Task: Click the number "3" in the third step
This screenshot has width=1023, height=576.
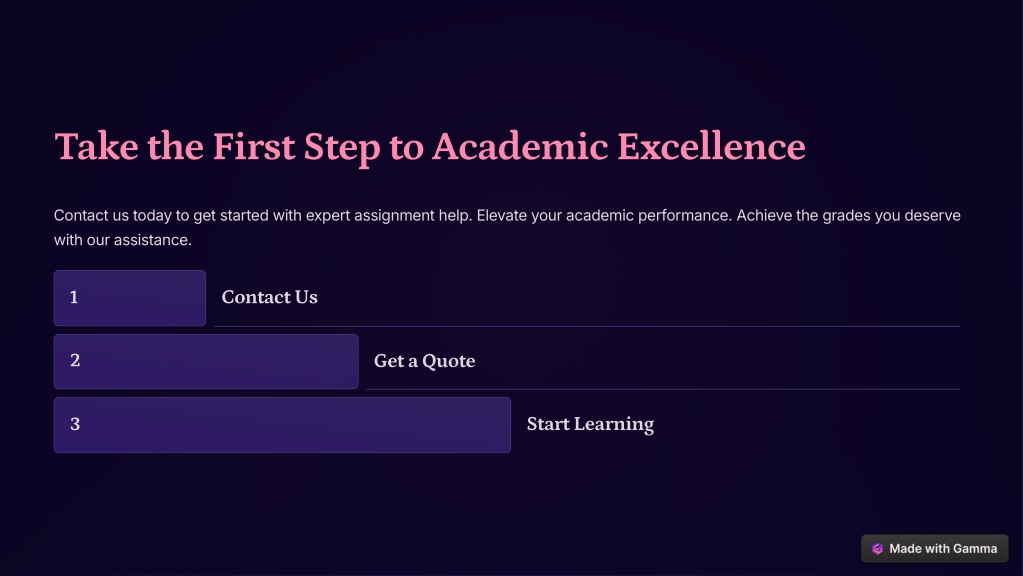Action: click(75, 424)
